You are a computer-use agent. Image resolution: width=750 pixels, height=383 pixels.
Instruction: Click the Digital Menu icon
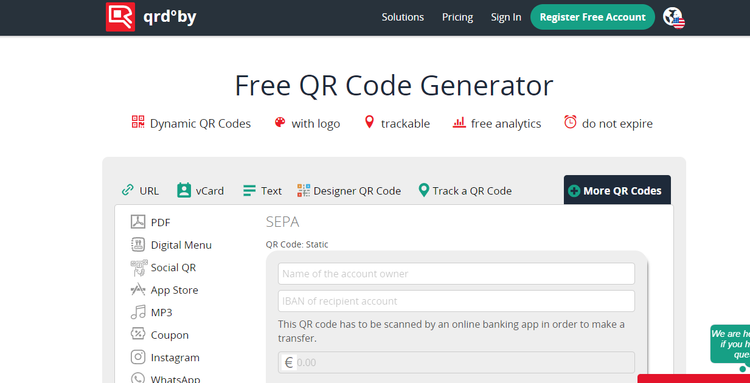(138, 244)
